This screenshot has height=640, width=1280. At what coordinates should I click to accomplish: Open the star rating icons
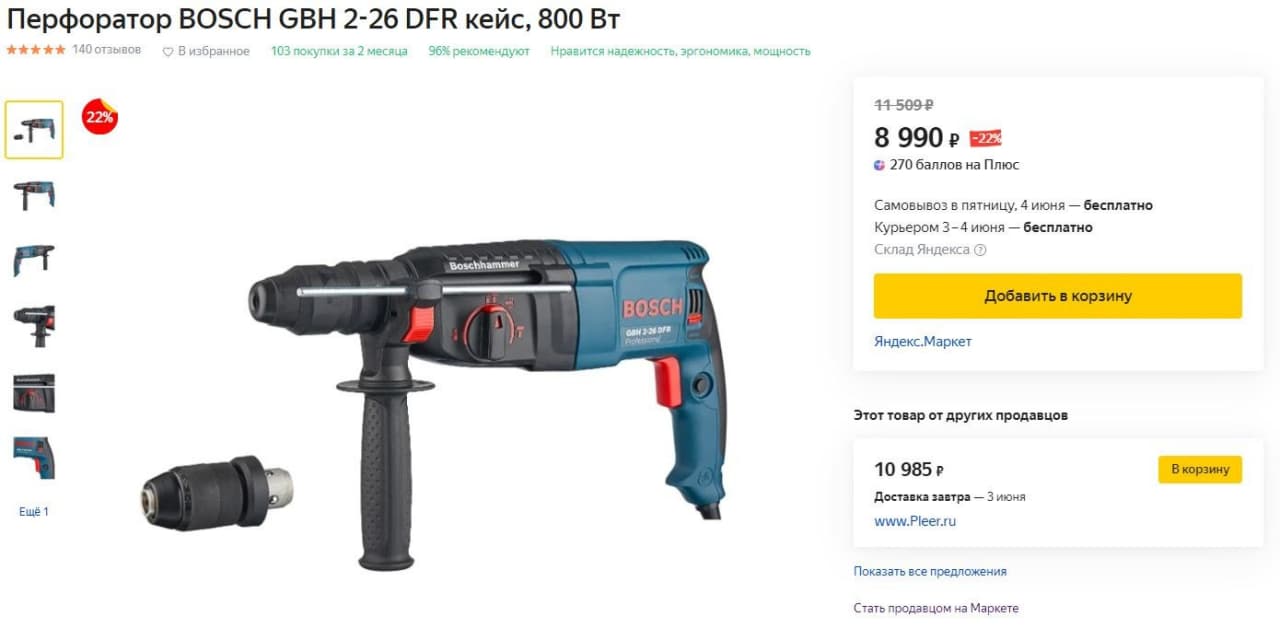tap(36, 50)
